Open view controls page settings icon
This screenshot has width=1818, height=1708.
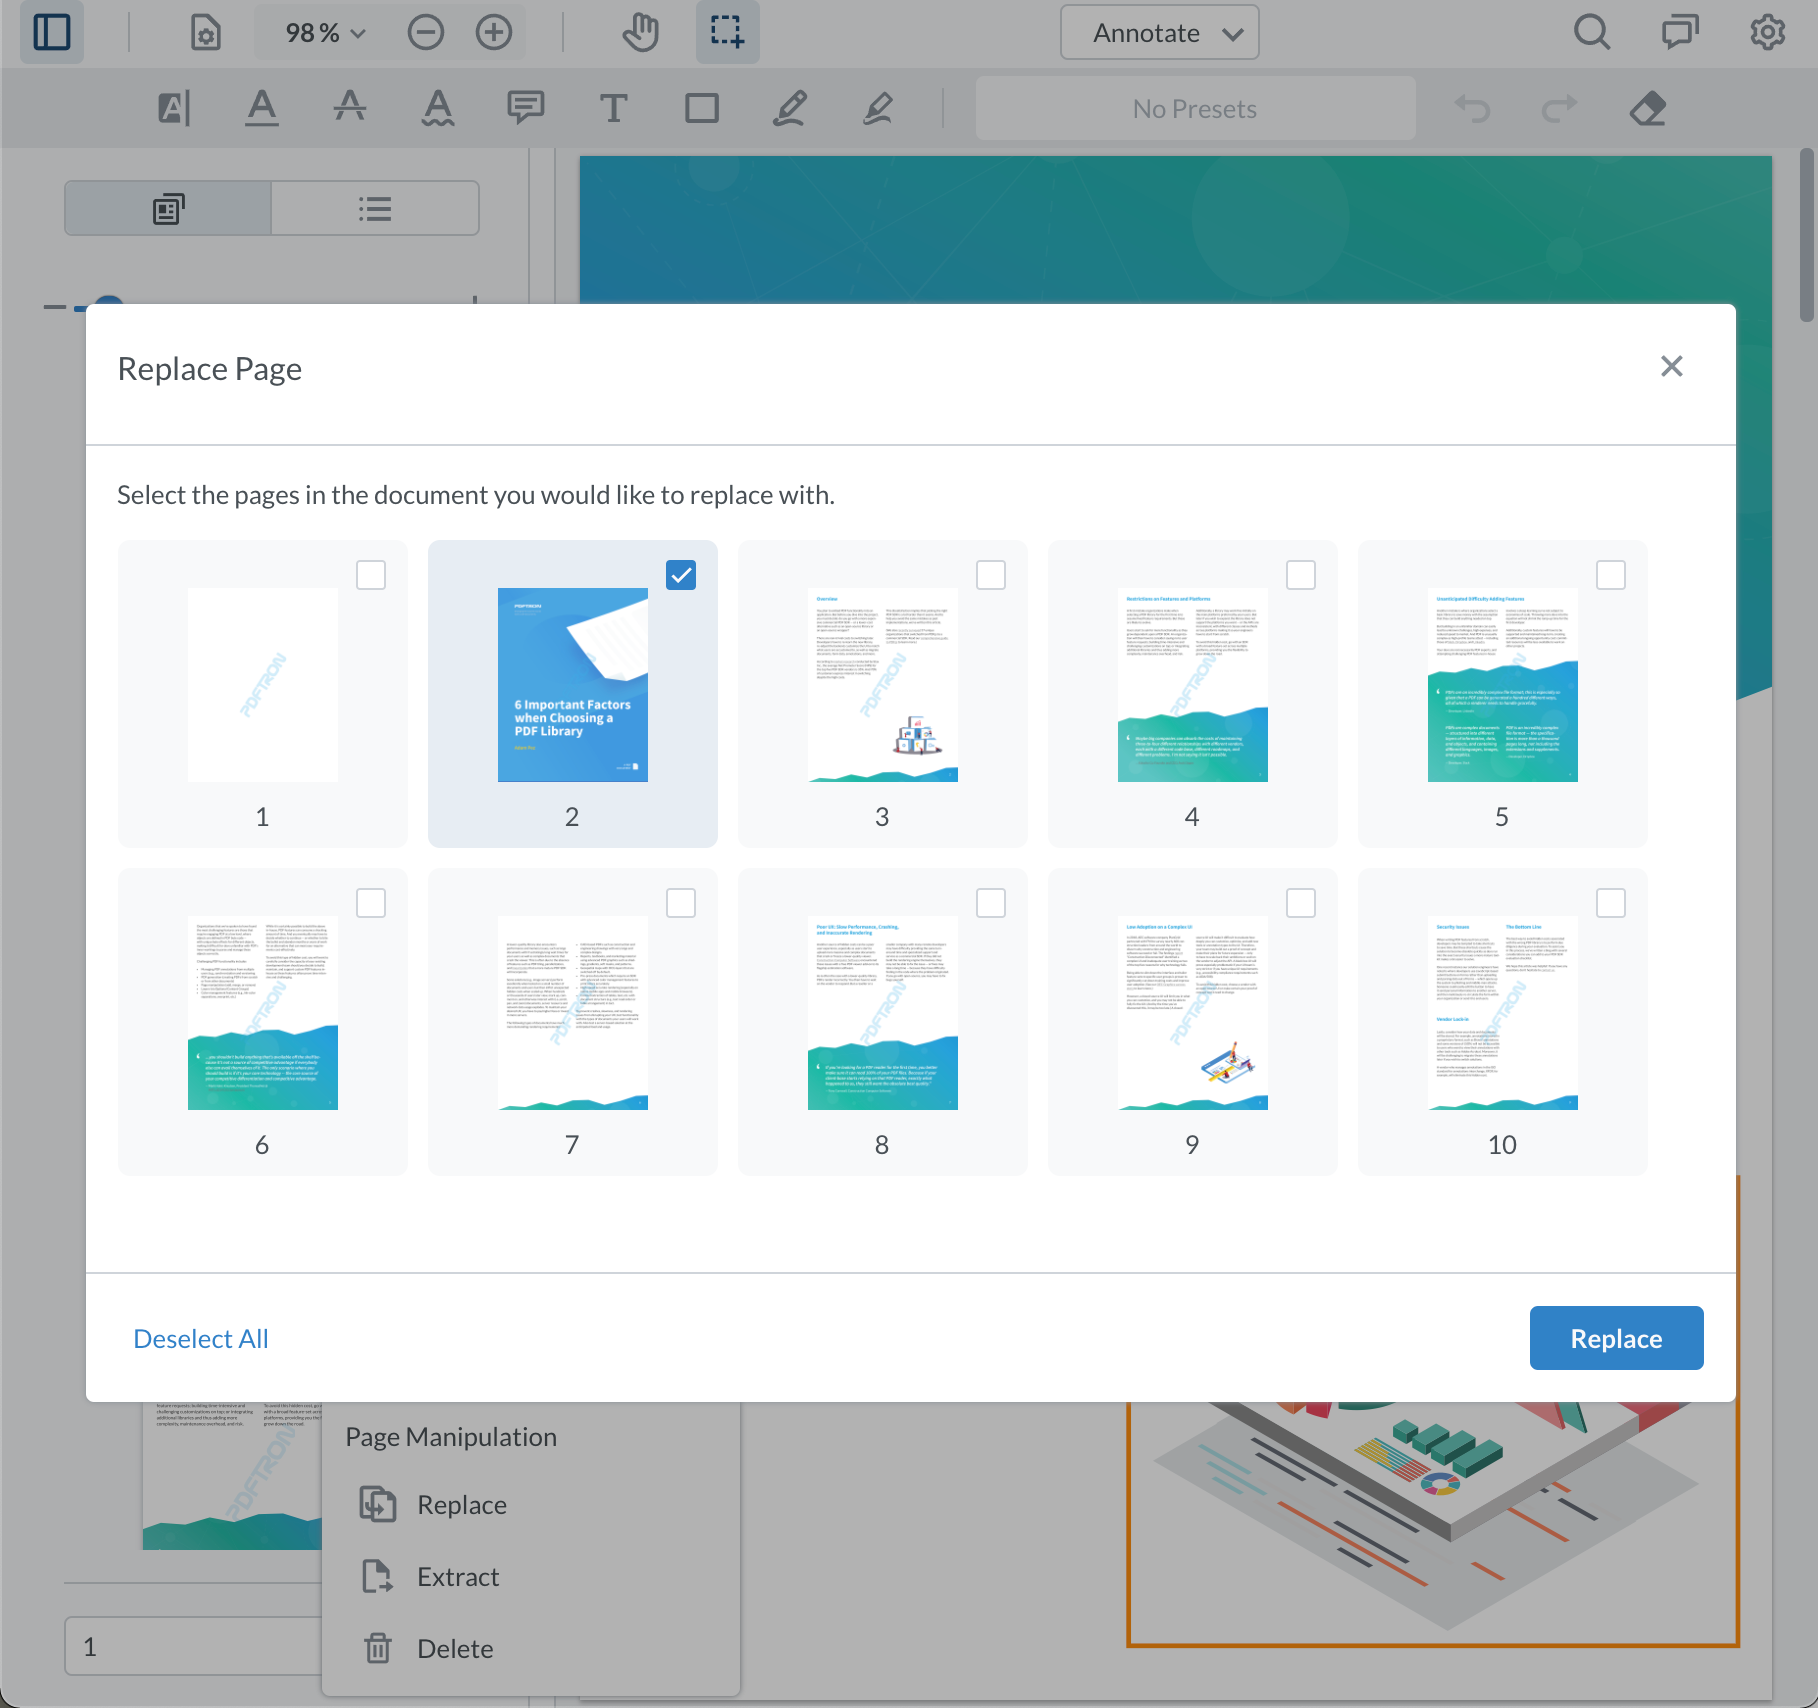click(205, 33)
